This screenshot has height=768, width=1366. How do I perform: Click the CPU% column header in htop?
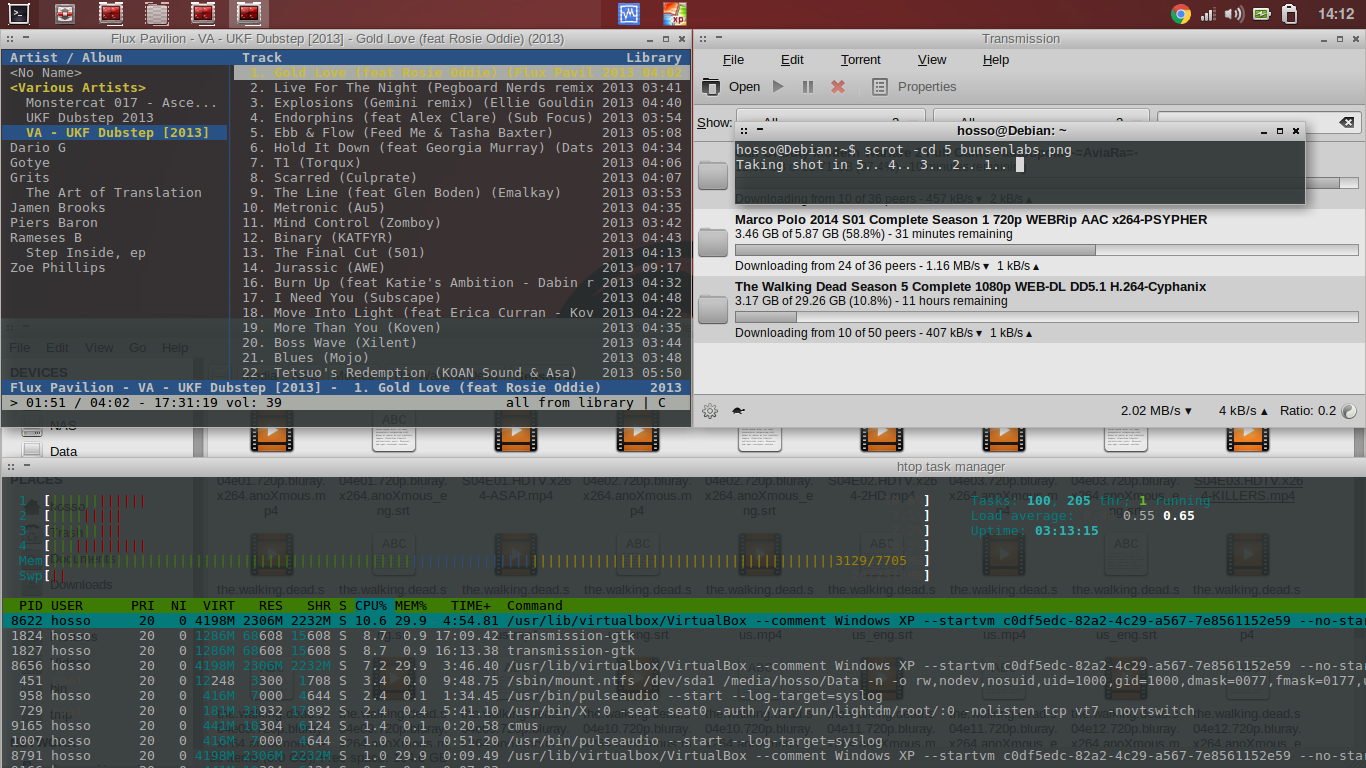pos(371,606)
